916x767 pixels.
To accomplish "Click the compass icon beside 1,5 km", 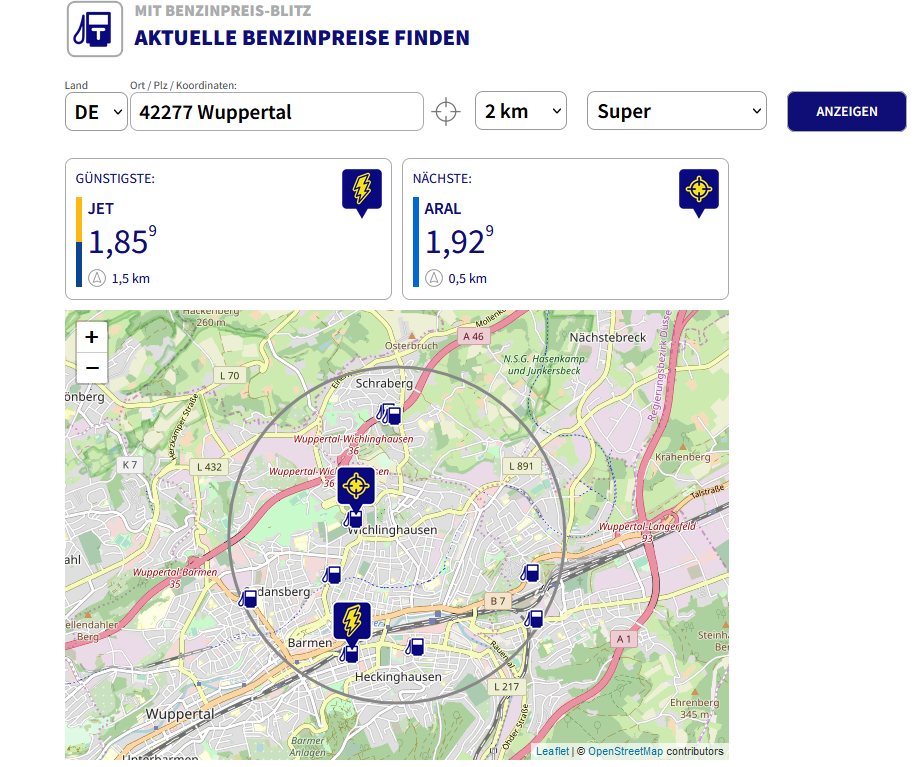I will [x=97, y=278].
